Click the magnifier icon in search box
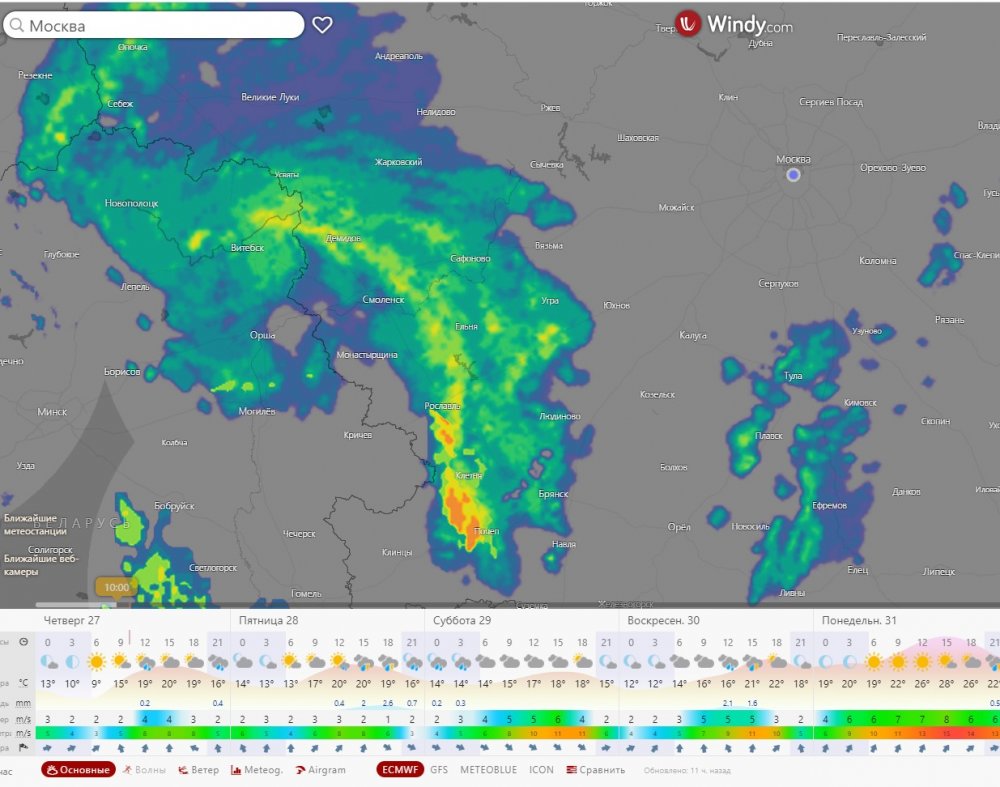Screen dimensions: 1000x787 coord(16,26)
